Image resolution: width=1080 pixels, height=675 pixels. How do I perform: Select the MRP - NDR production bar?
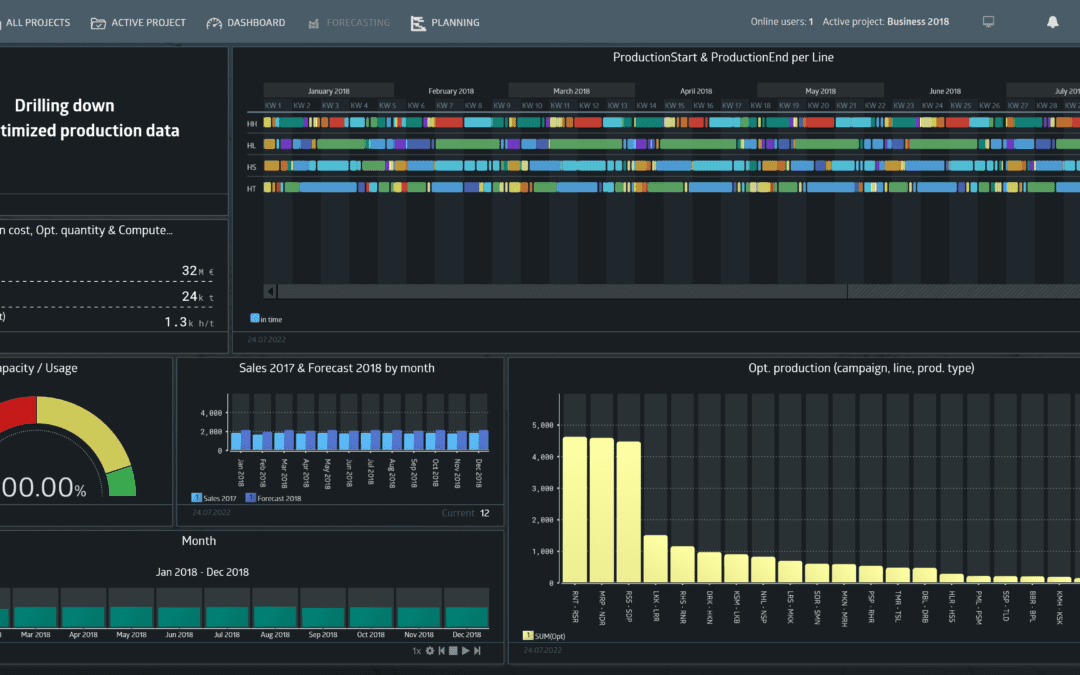[x=602, y=510]
